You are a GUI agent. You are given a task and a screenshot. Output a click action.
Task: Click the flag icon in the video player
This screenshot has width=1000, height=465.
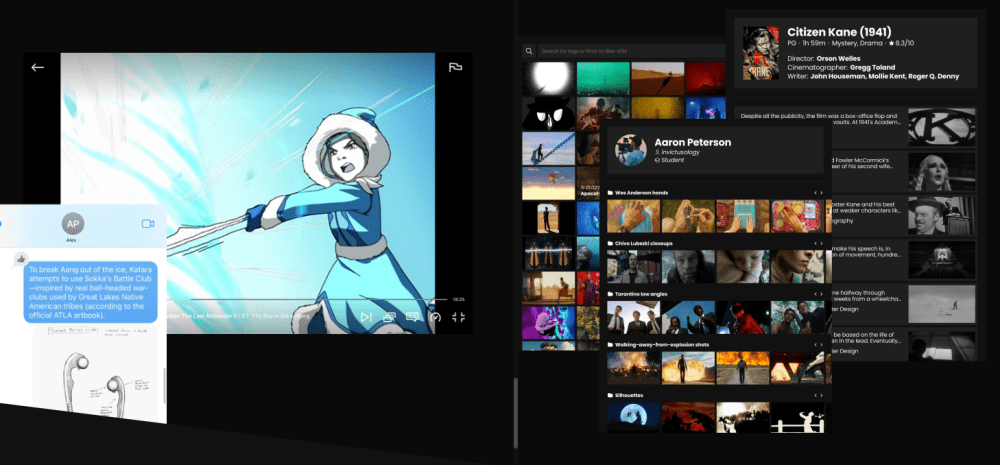point(455,68)
